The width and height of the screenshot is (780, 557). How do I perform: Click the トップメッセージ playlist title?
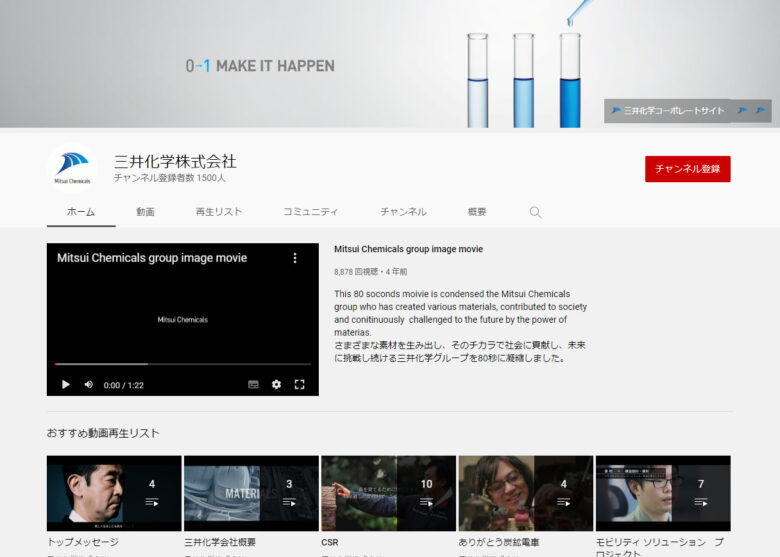click(x=83, y=542)
